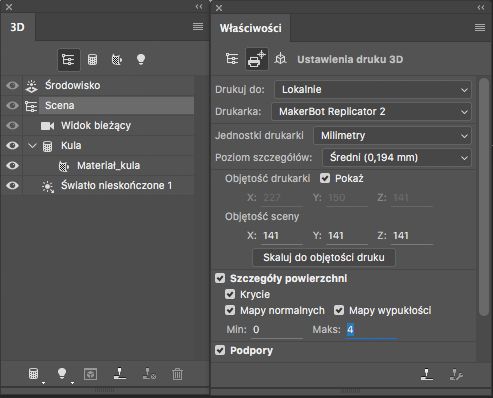Click the Właściwości panel vertical scrollbar
Image resolution: width=493 pixels, height=398 pixels.
(x=484, y=197)
